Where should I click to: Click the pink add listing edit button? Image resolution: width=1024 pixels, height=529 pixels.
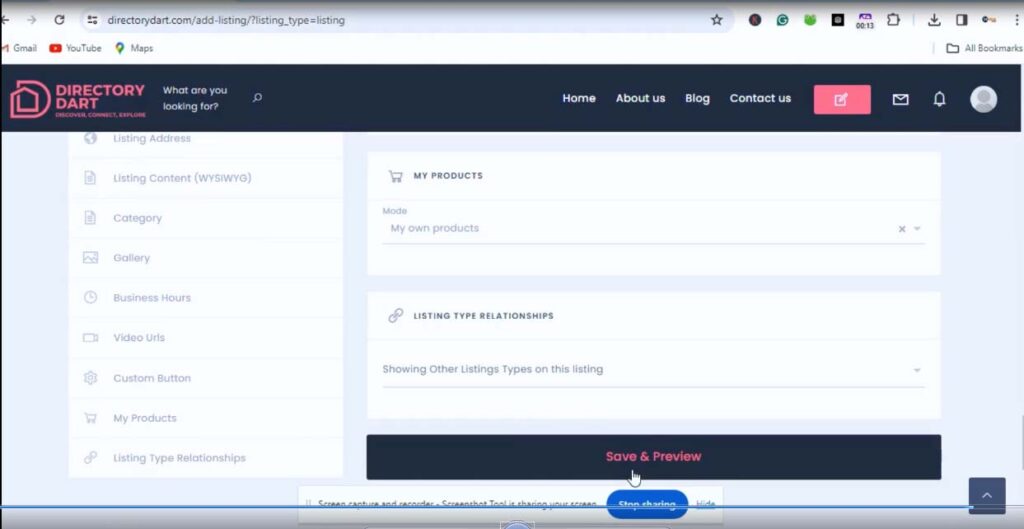coord(842,99)
